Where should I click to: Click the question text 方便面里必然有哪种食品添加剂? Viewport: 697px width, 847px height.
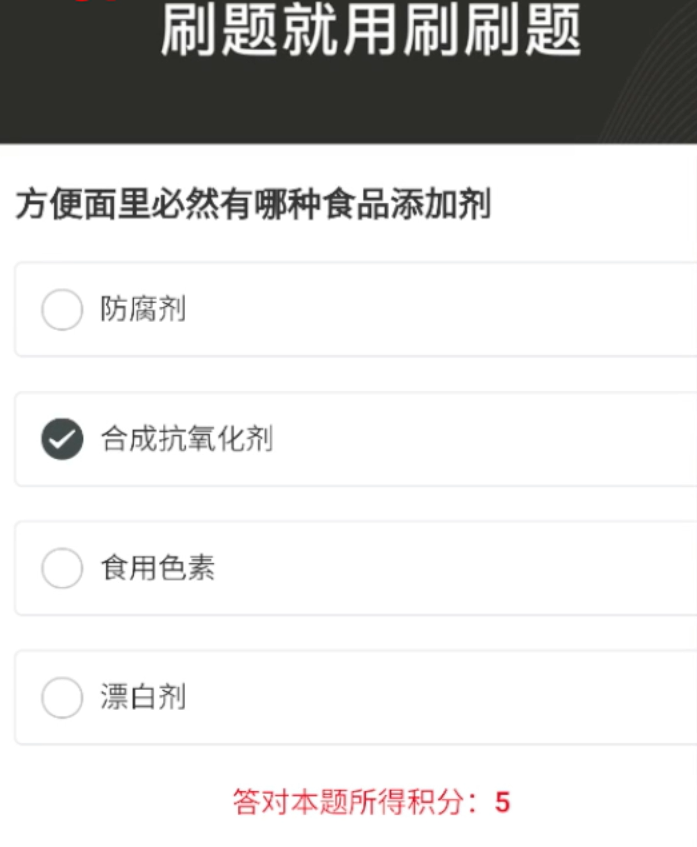point(253,204)
